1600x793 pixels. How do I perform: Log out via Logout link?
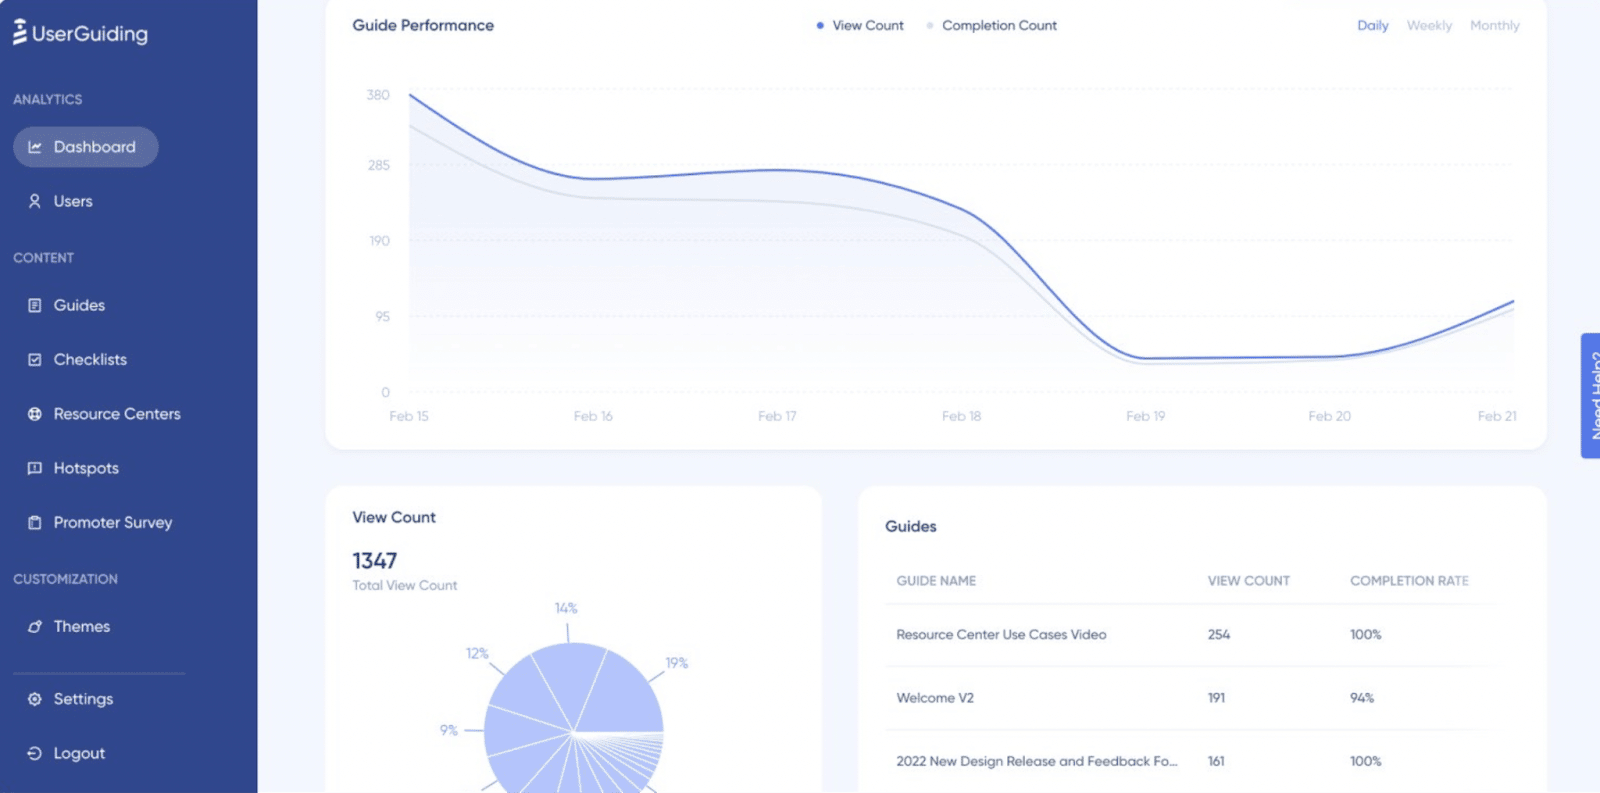(x=79, y=753)
